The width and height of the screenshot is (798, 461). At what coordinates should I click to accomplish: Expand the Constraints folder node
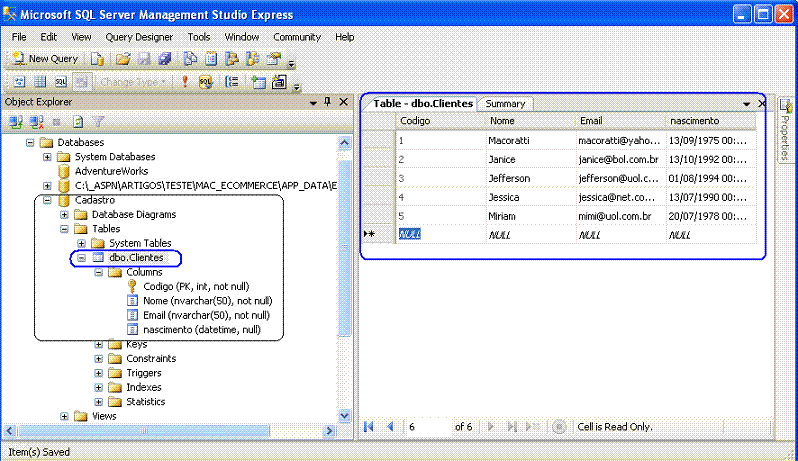pyautogui.click(x=99, y=359)
